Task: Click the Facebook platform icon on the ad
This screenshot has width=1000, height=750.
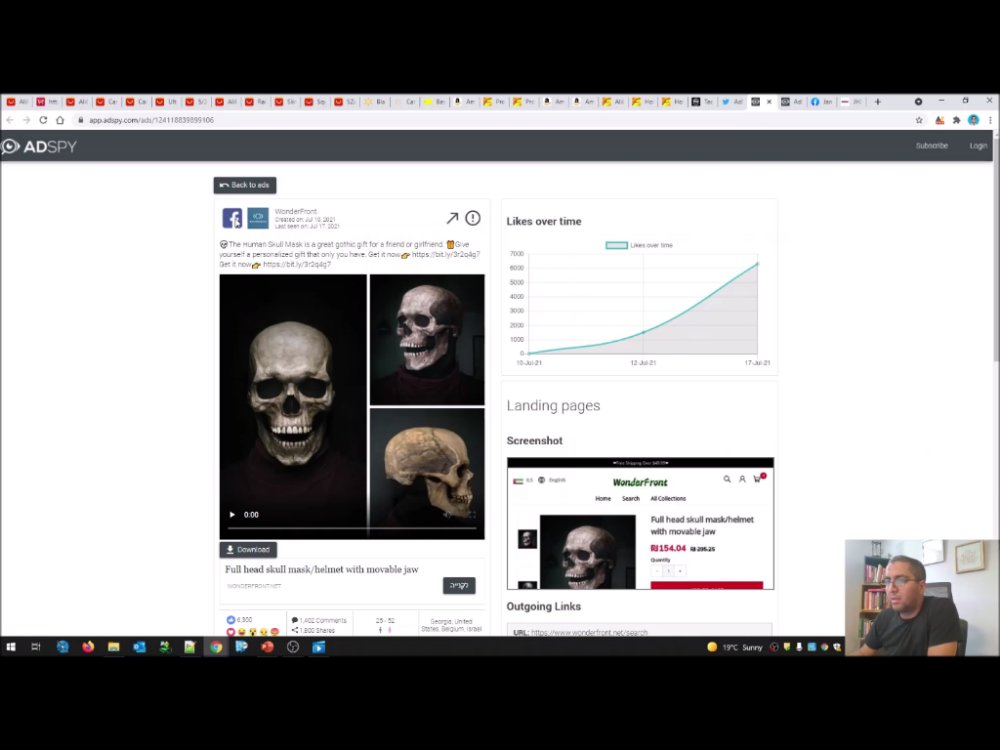Action: coord(232,218)
